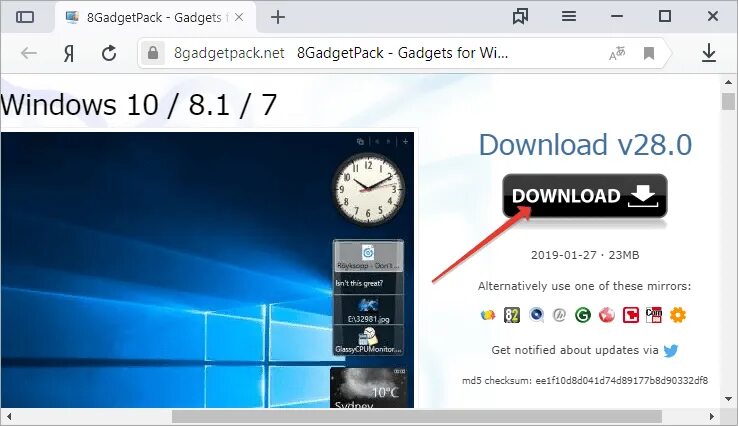Open the browser hamburger menu
This screenshot has width=738, height=426.
click(x=569, y=16)
